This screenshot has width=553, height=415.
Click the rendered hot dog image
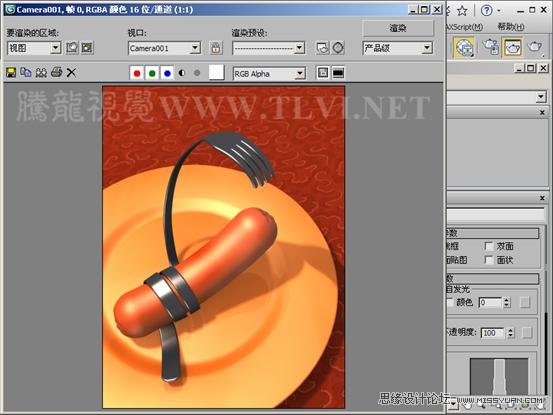[224, 247]
